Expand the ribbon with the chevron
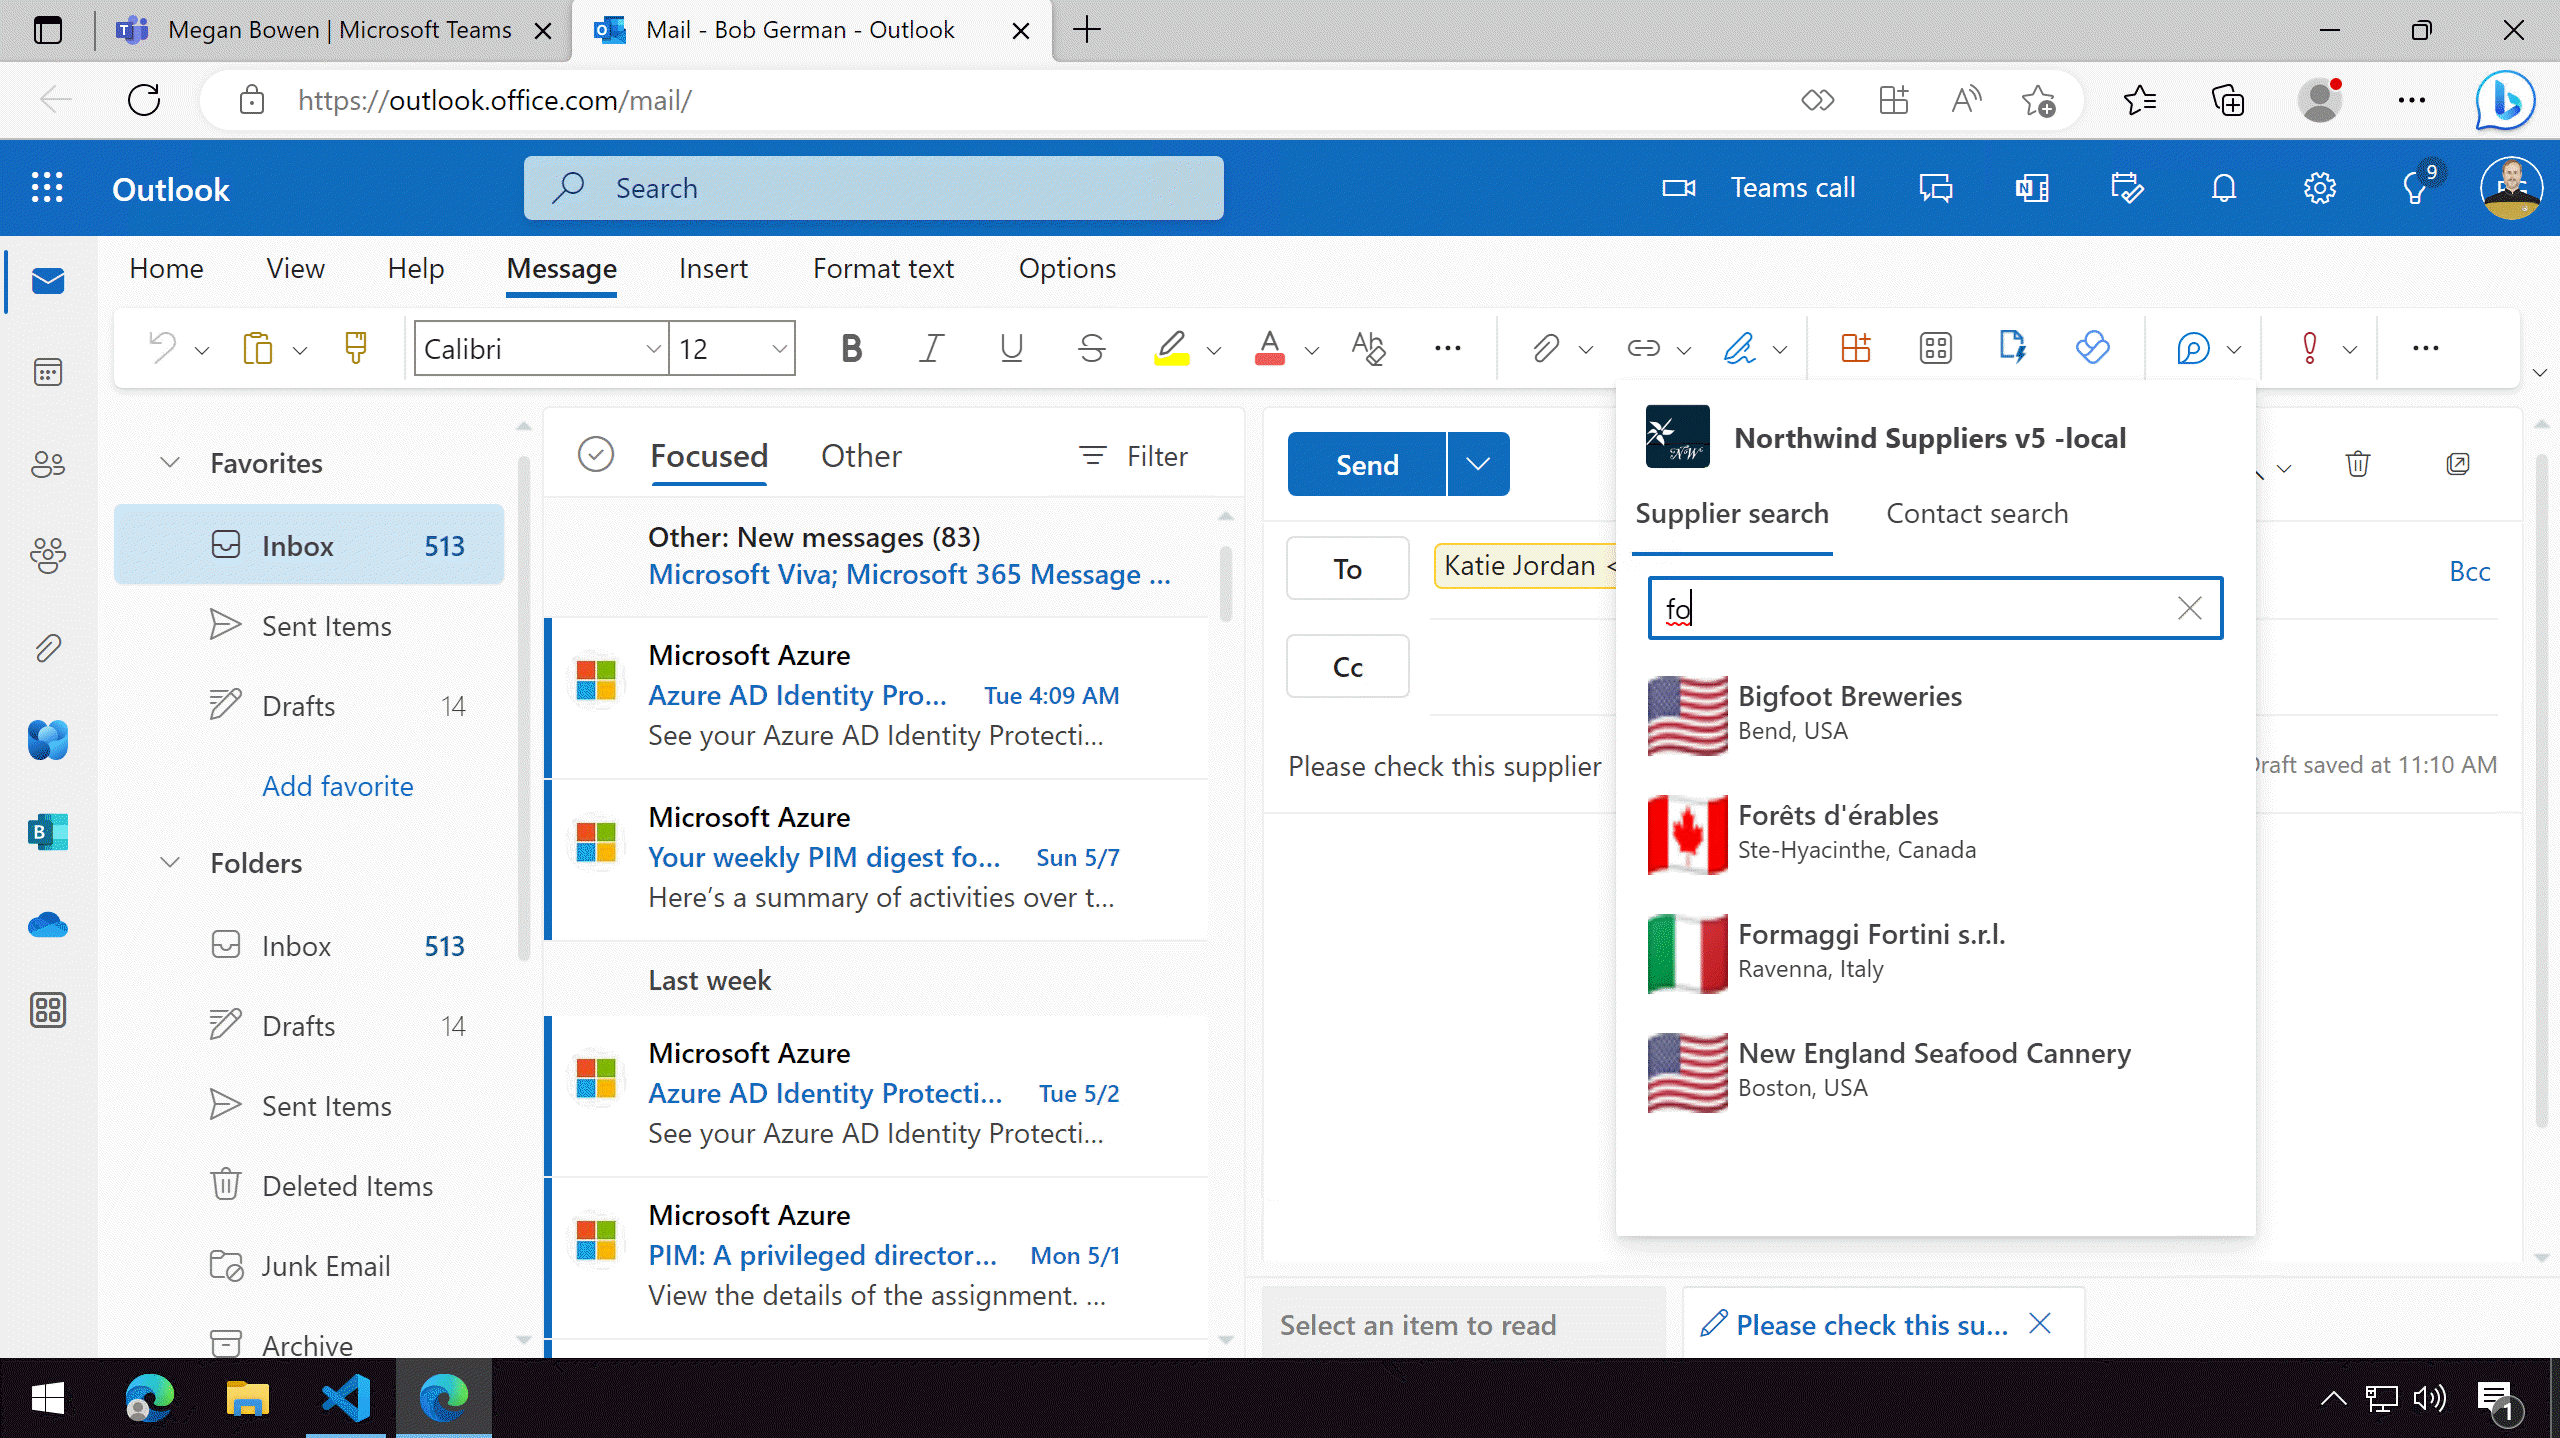 tap(2540, 372)
